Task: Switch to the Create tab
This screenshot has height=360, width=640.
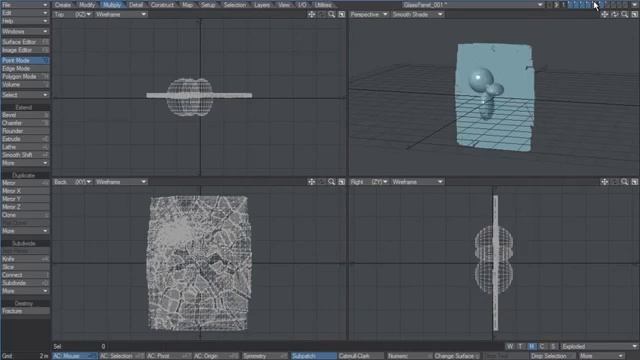Action: [x=63, y=5]
